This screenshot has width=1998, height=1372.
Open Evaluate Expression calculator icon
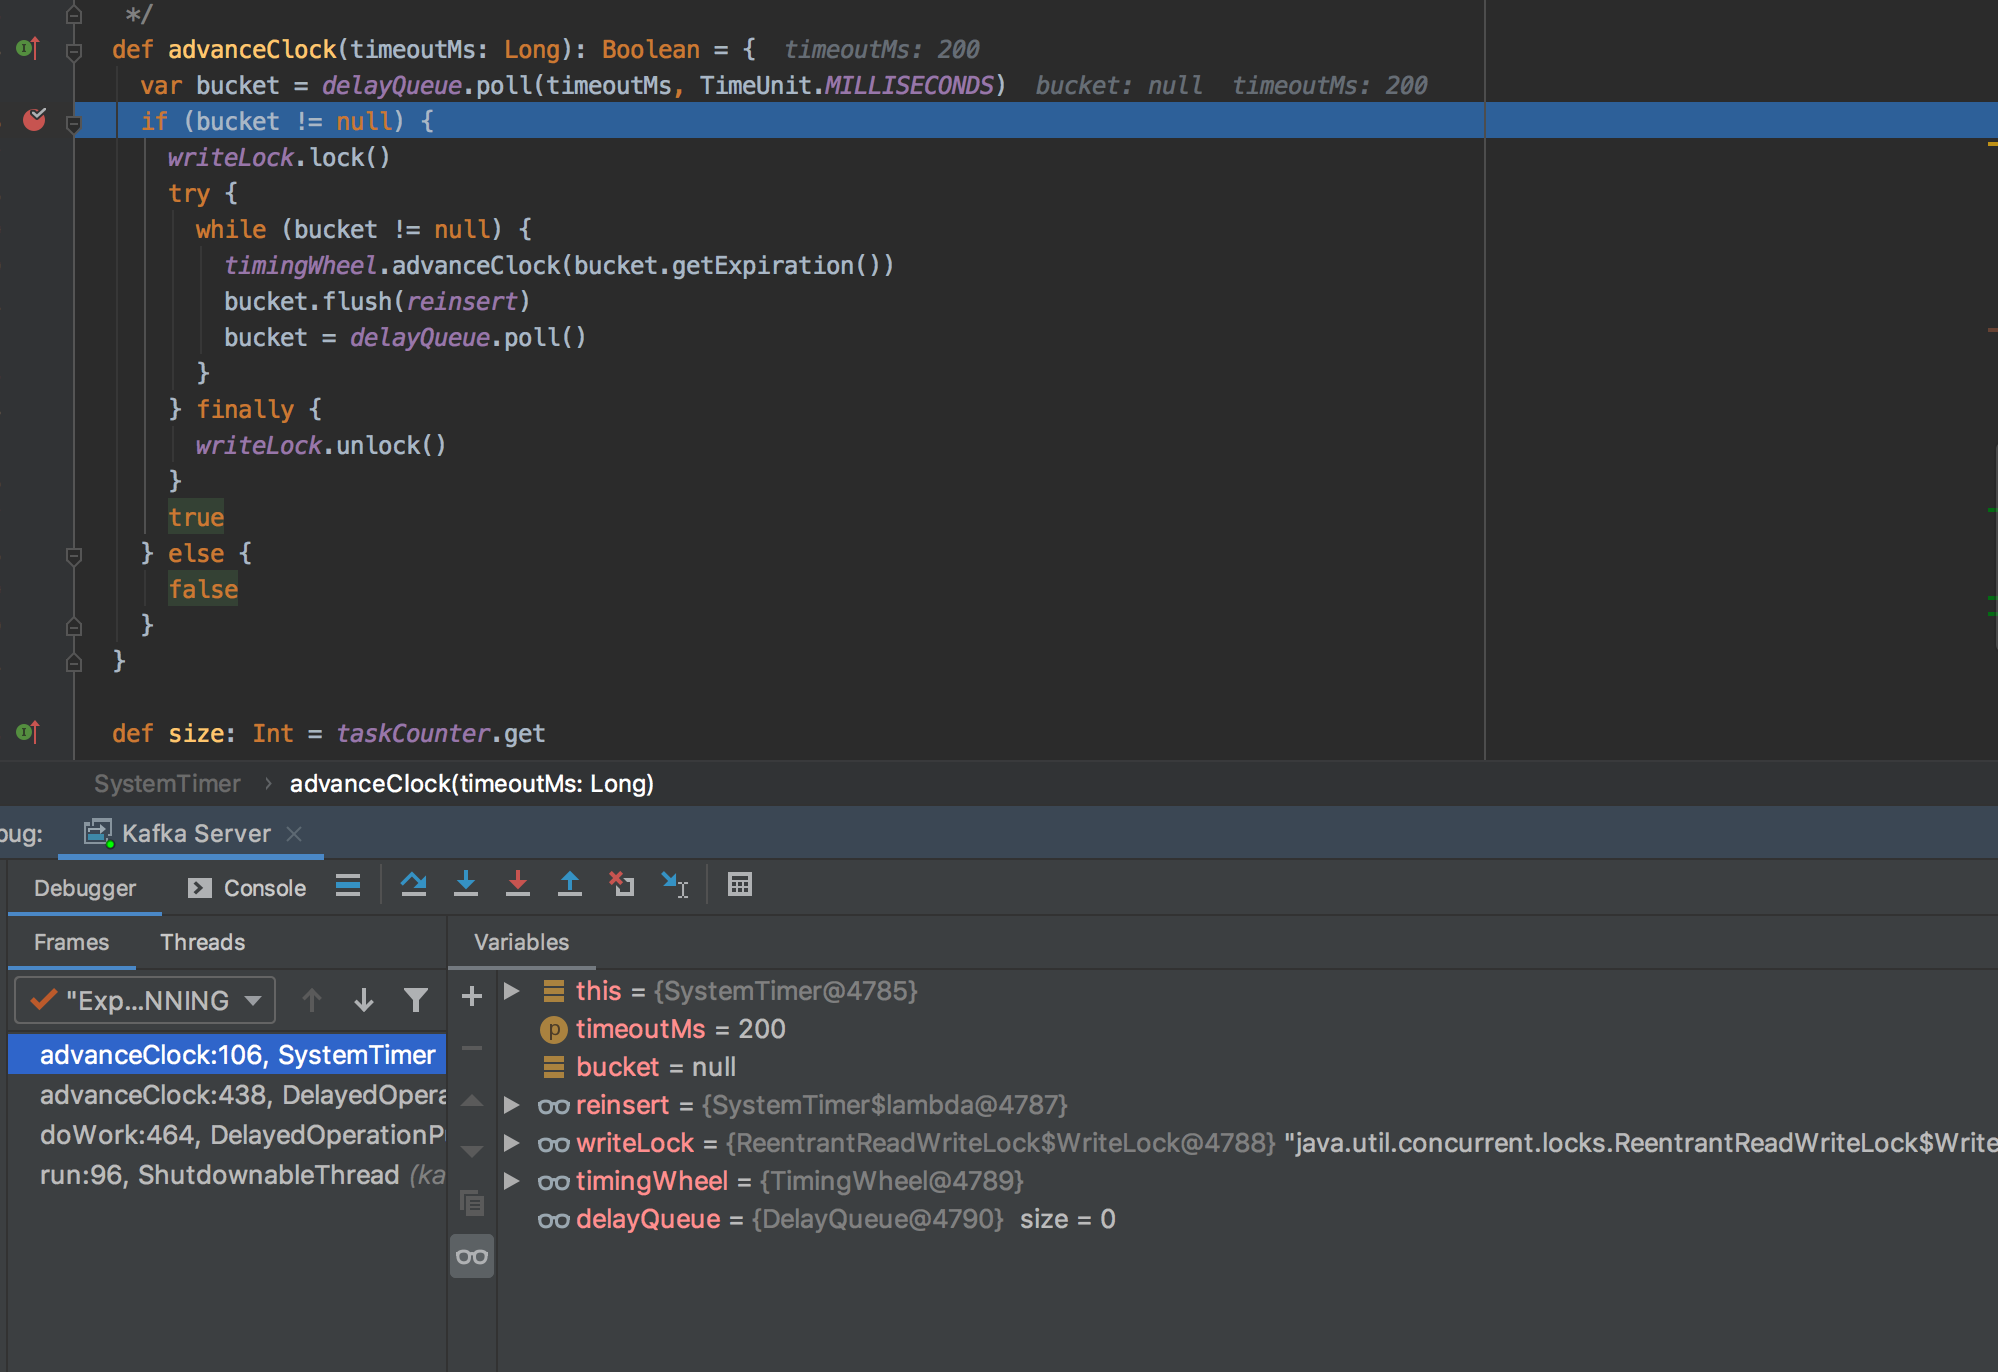pyautogui.click(x=740, y=885)
